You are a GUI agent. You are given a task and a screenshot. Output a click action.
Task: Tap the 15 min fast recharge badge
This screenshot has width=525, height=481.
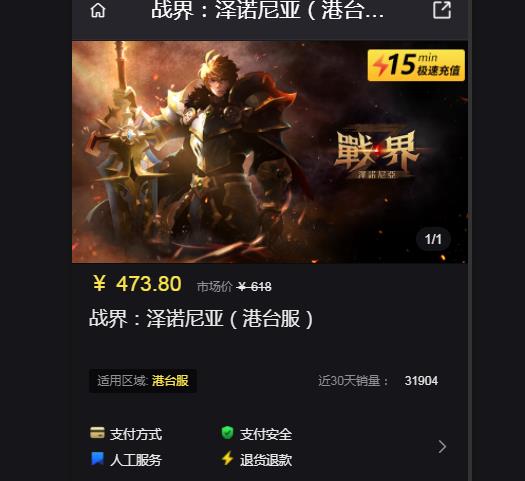click(416, 66)
